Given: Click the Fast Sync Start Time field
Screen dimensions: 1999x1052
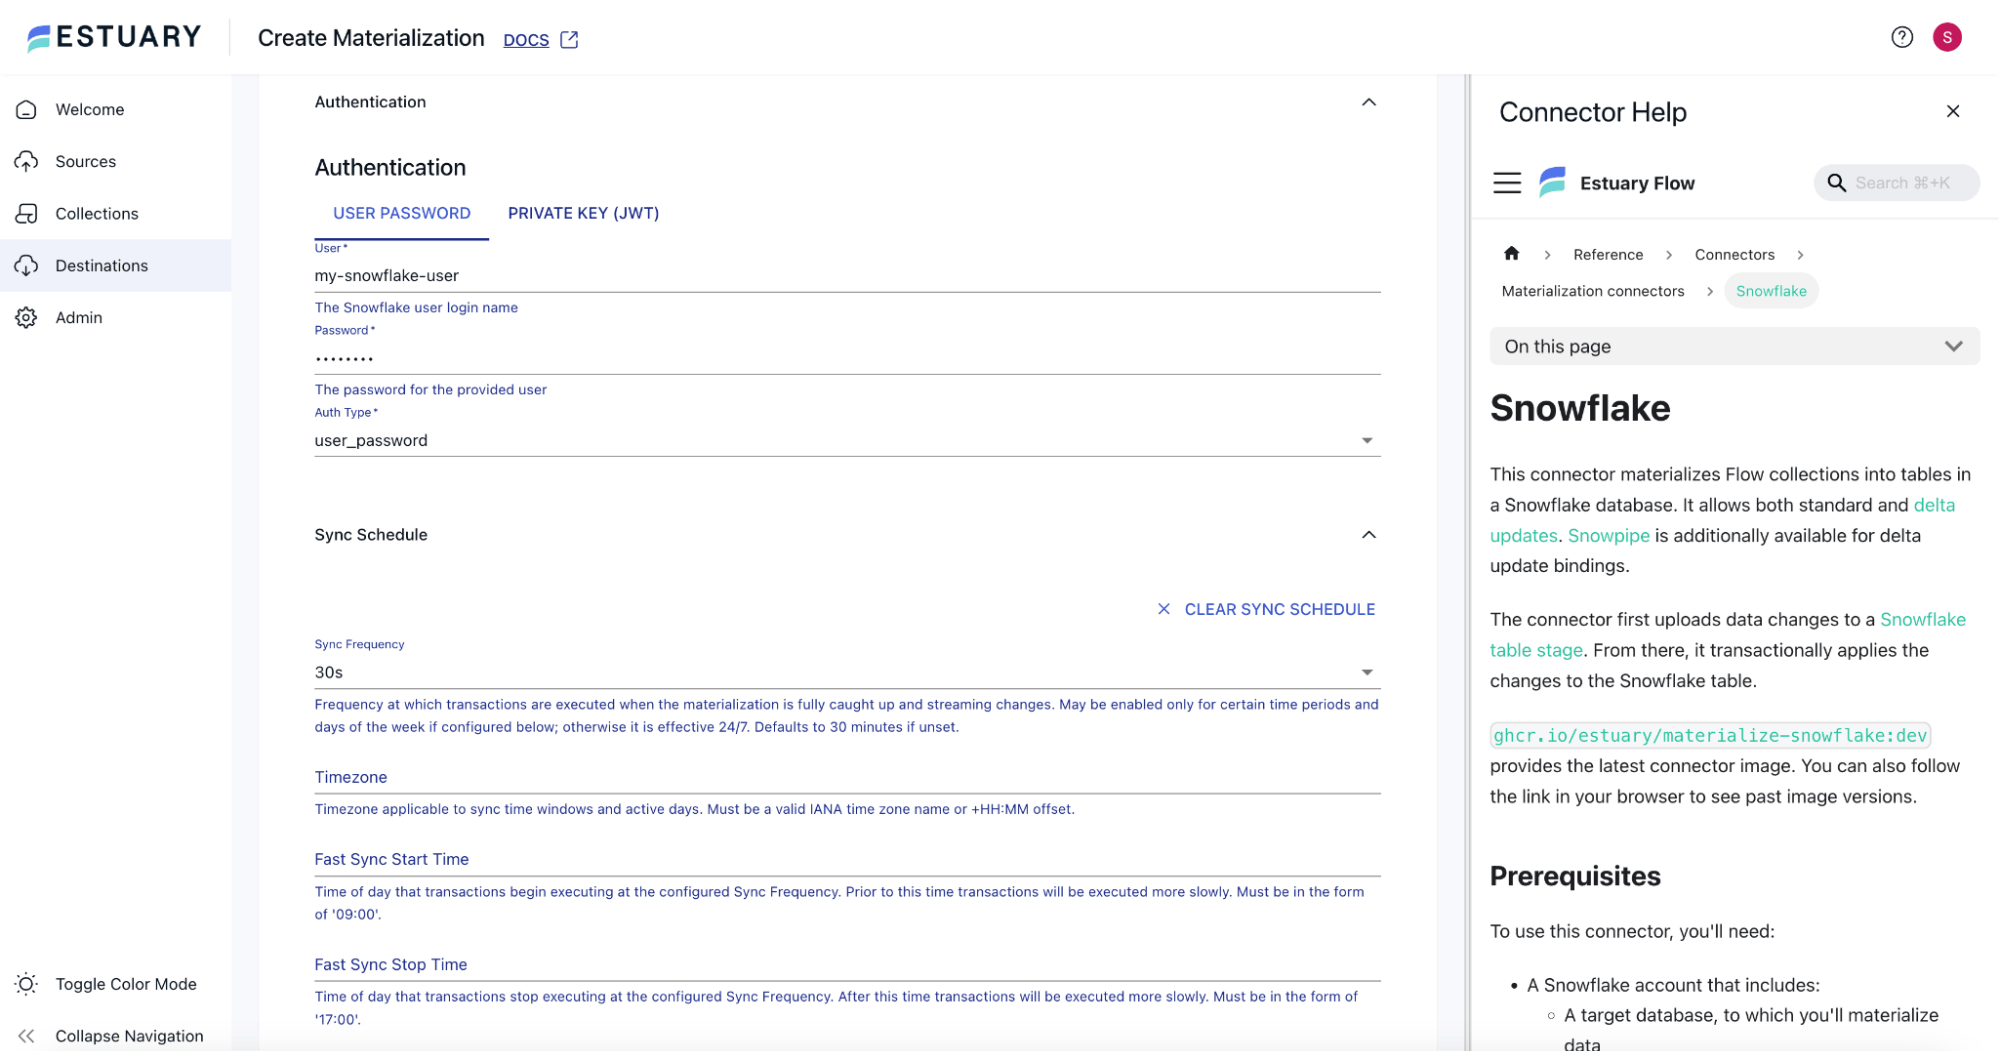Looking at the screenshot, I should point(847,860).
